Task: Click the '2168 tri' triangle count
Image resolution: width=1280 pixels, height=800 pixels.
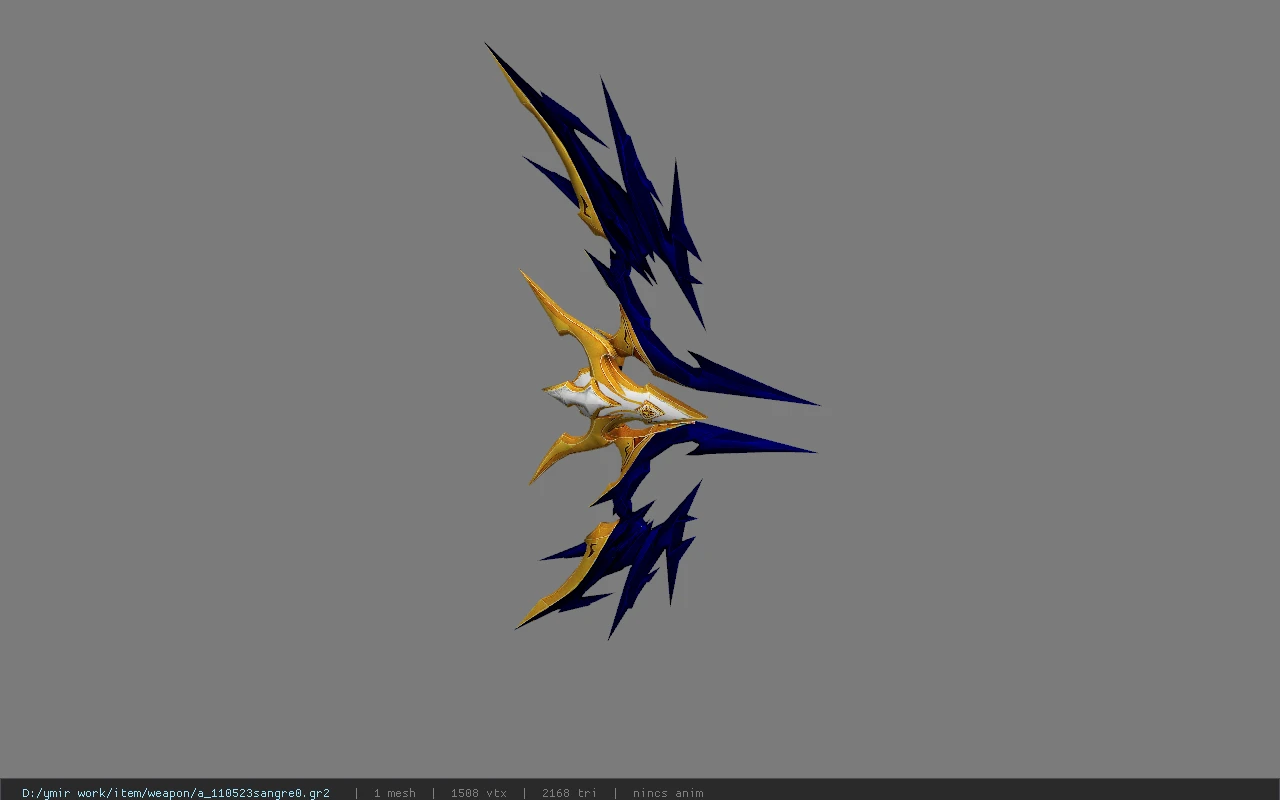Action: 569,793
